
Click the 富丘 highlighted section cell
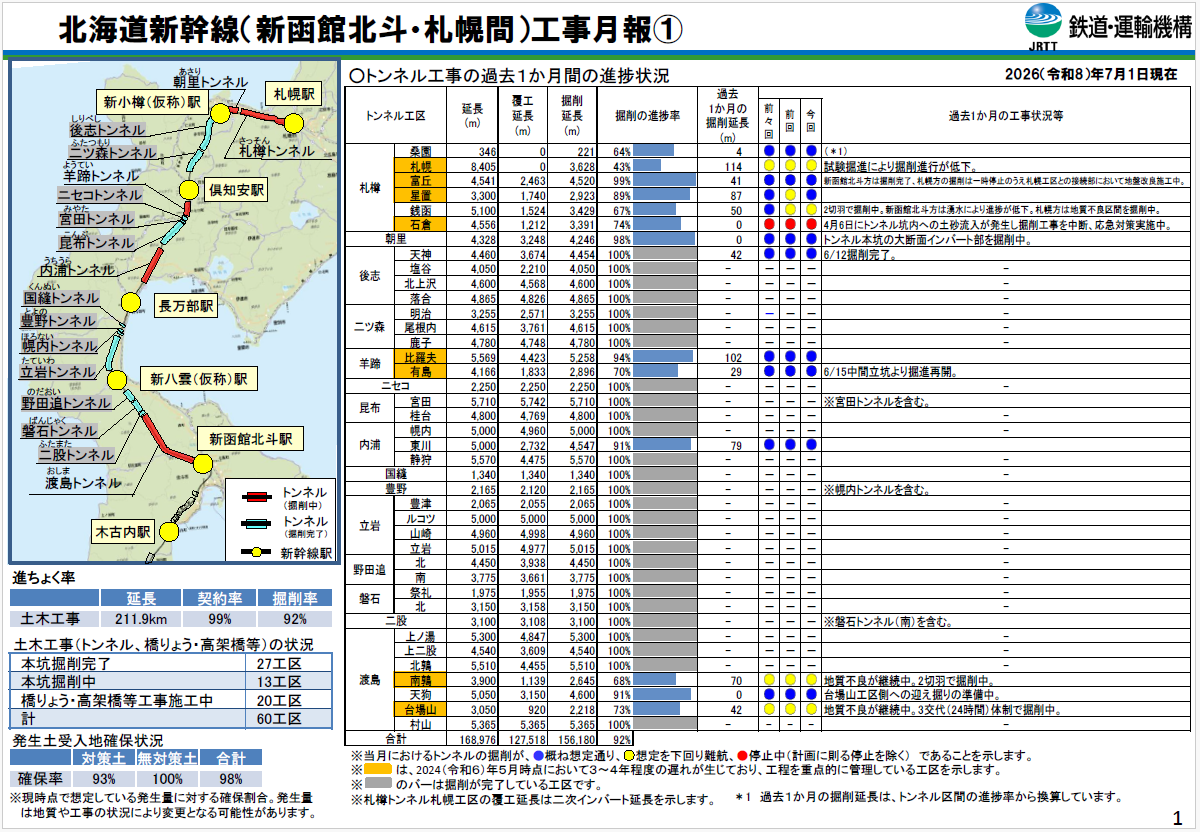point(421,181)
